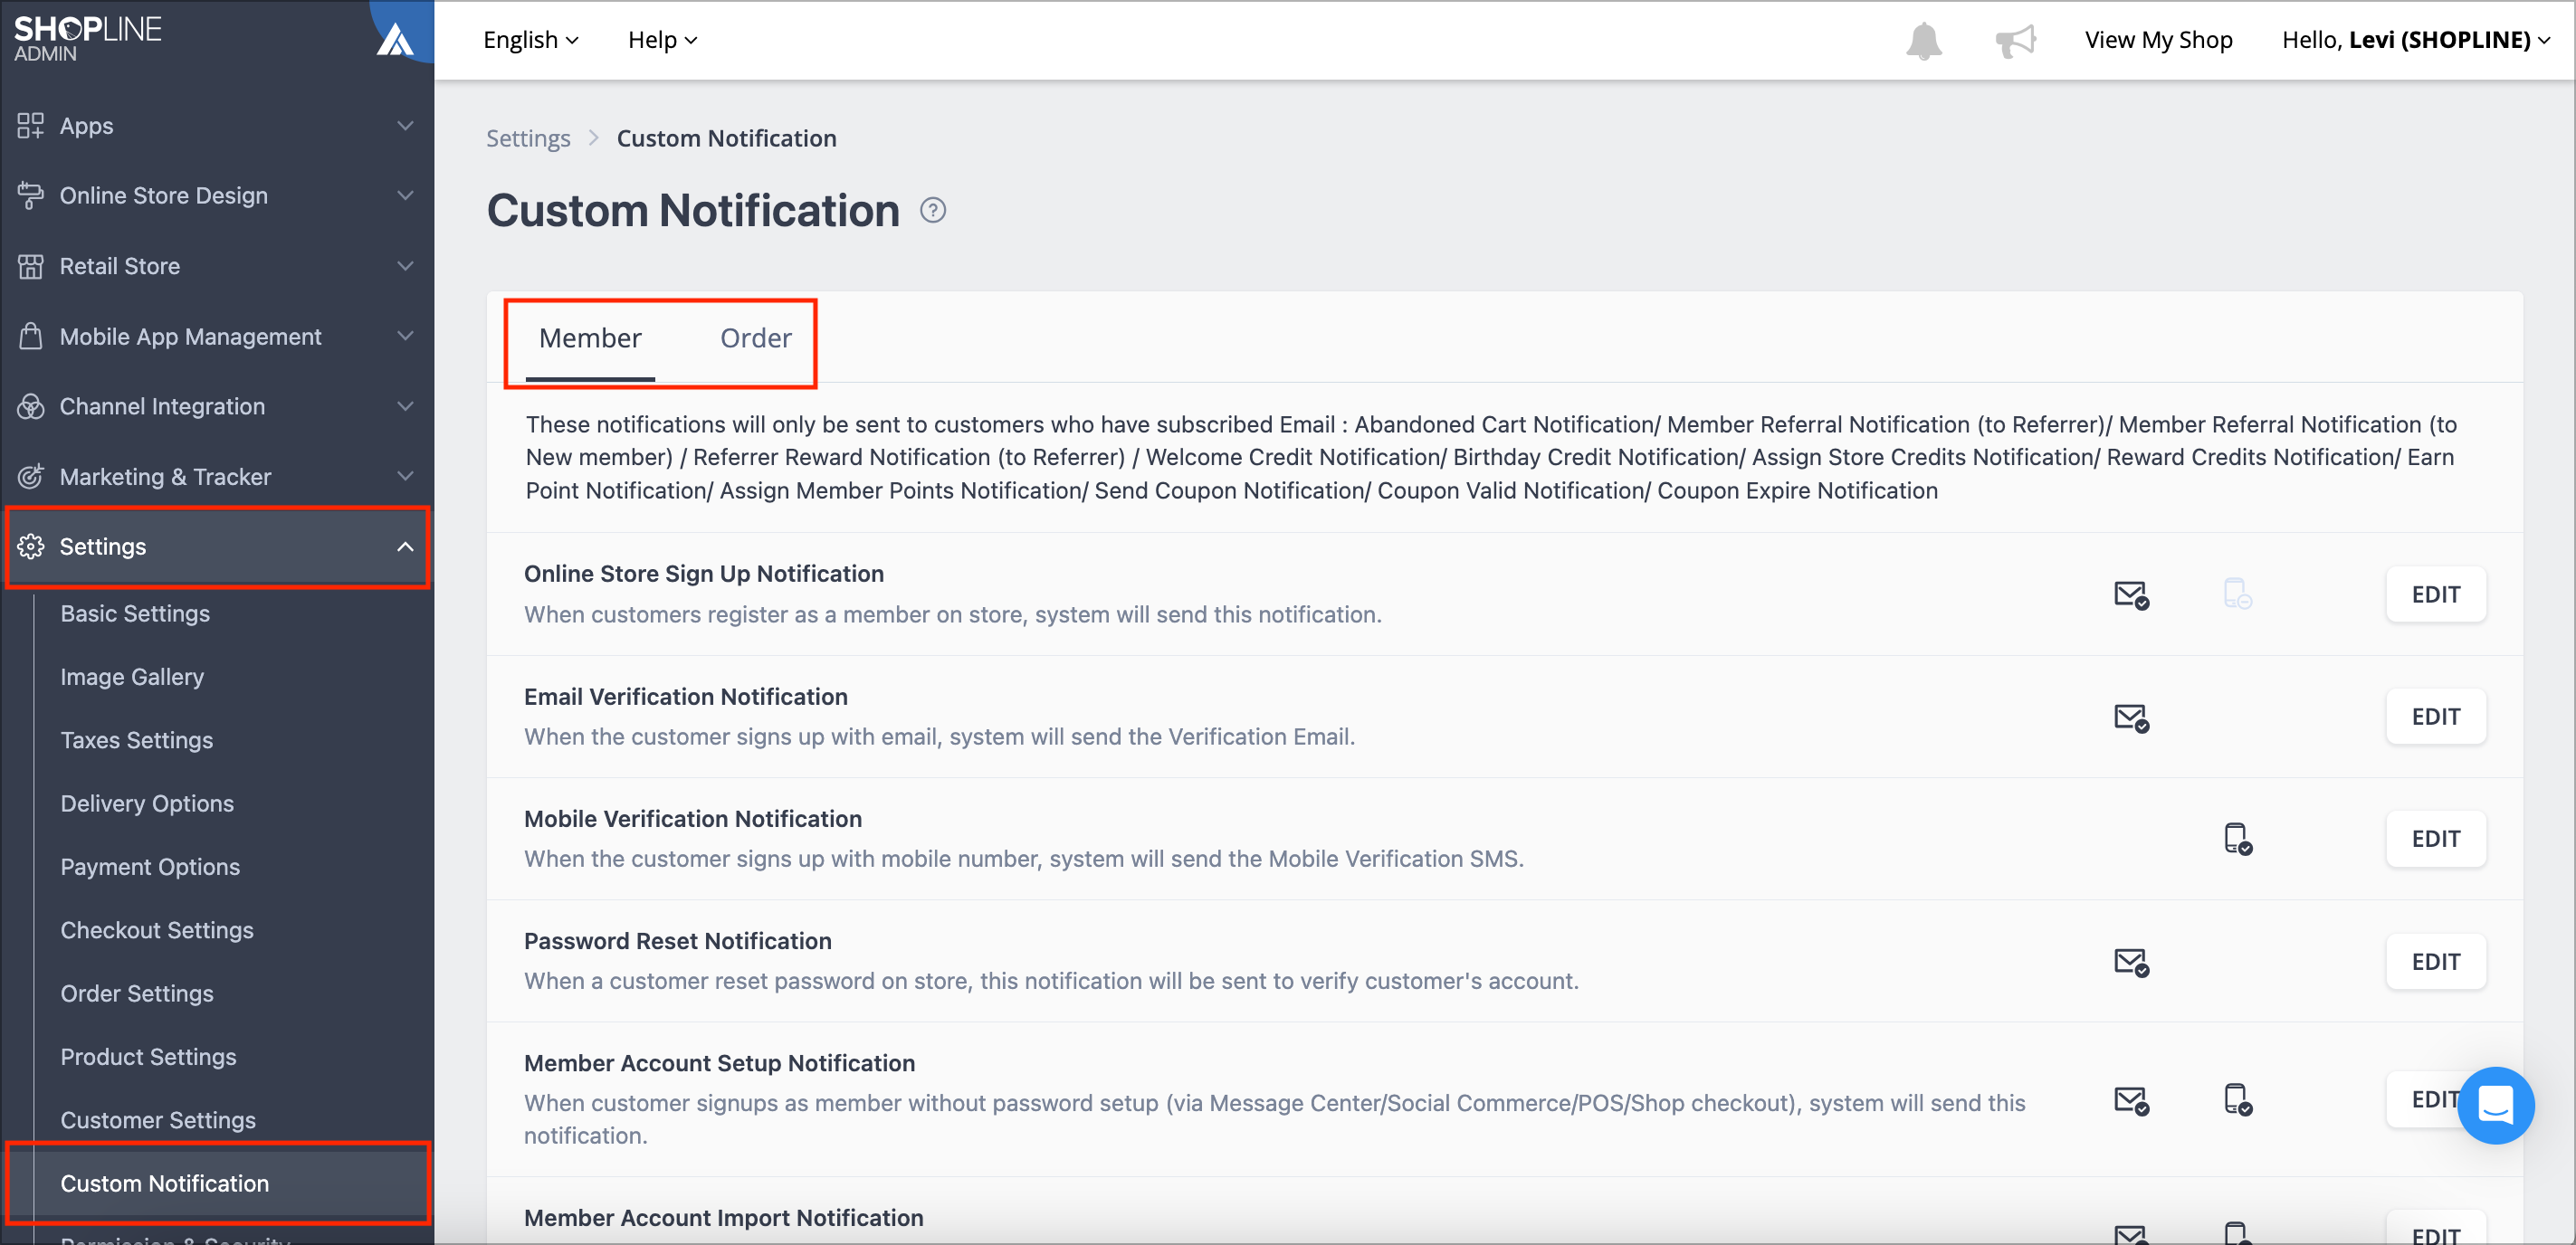Open Payment Options in sidebar
Image resolution: width=2576 pixels, height=1245 pixels.
click(x=150, y=867)
